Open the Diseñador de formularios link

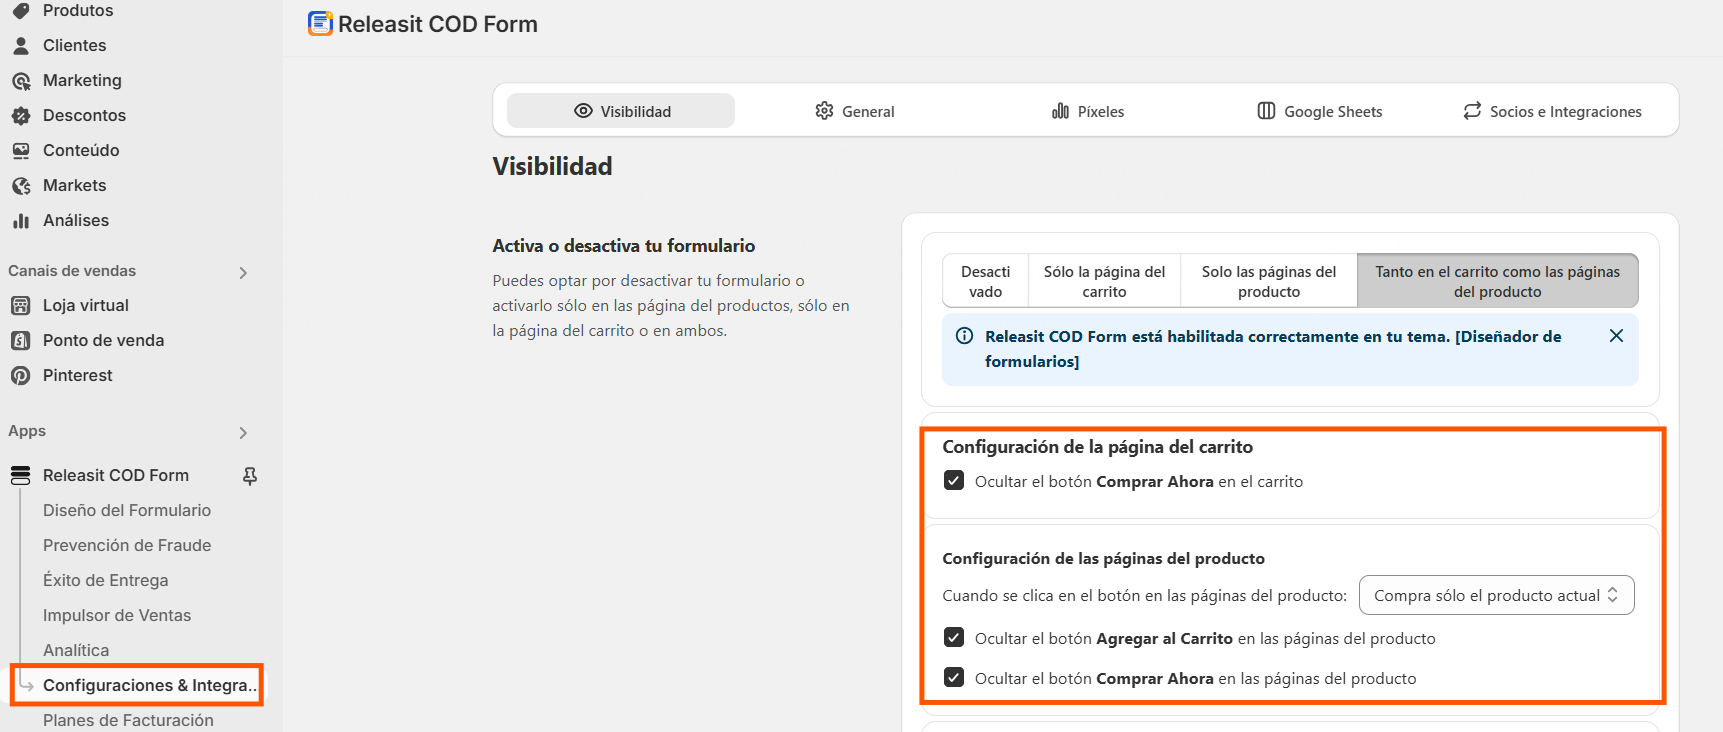(x=1273, y=349)
